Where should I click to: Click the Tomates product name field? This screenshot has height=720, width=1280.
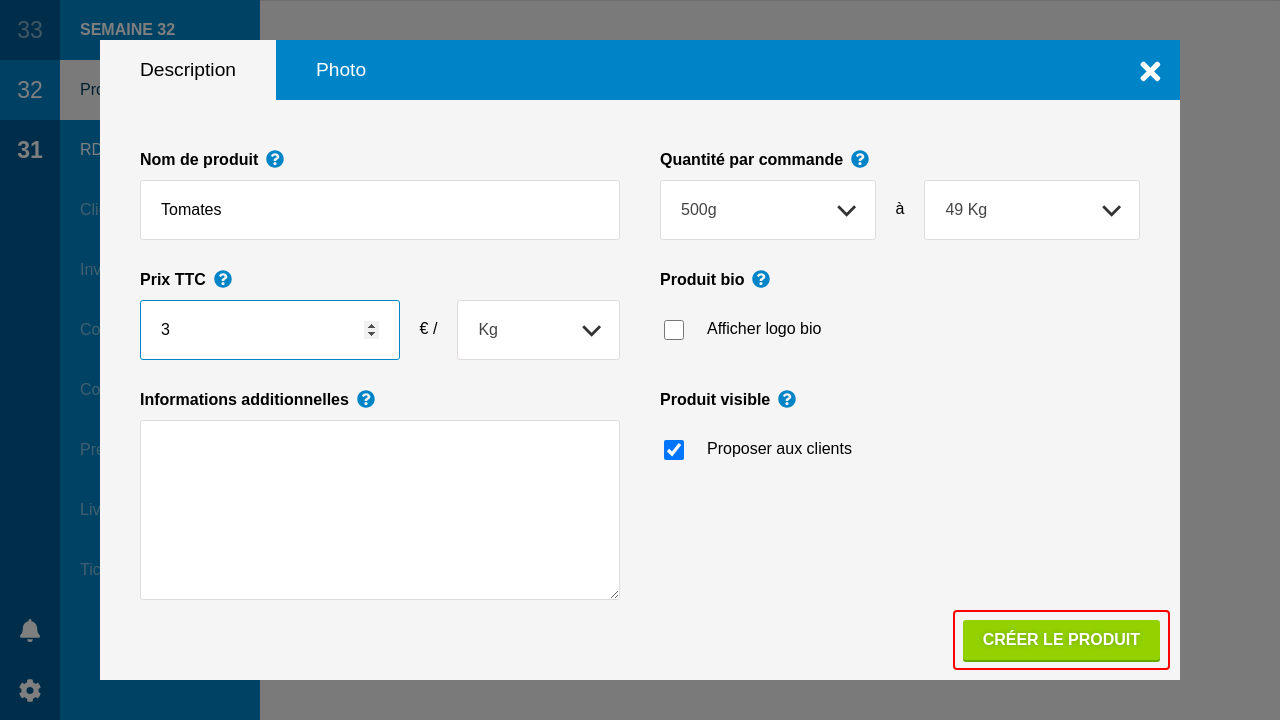[380, 210]
